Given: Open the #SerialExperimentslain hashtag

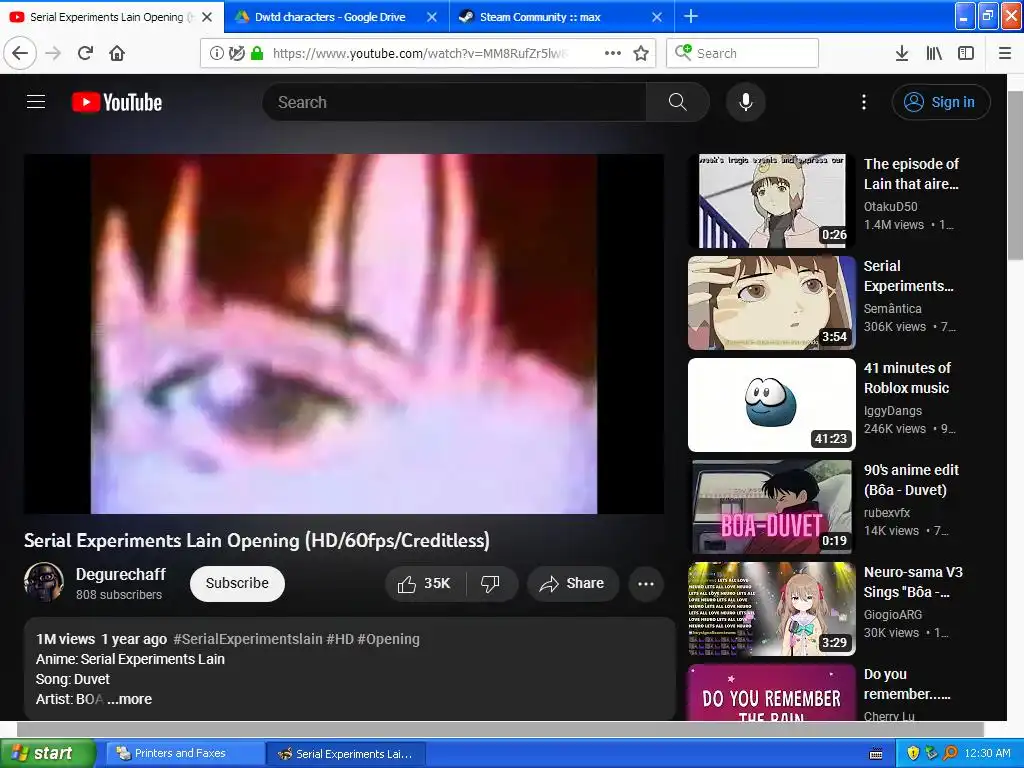Looking at the screenshot, I should coord(247,639).
